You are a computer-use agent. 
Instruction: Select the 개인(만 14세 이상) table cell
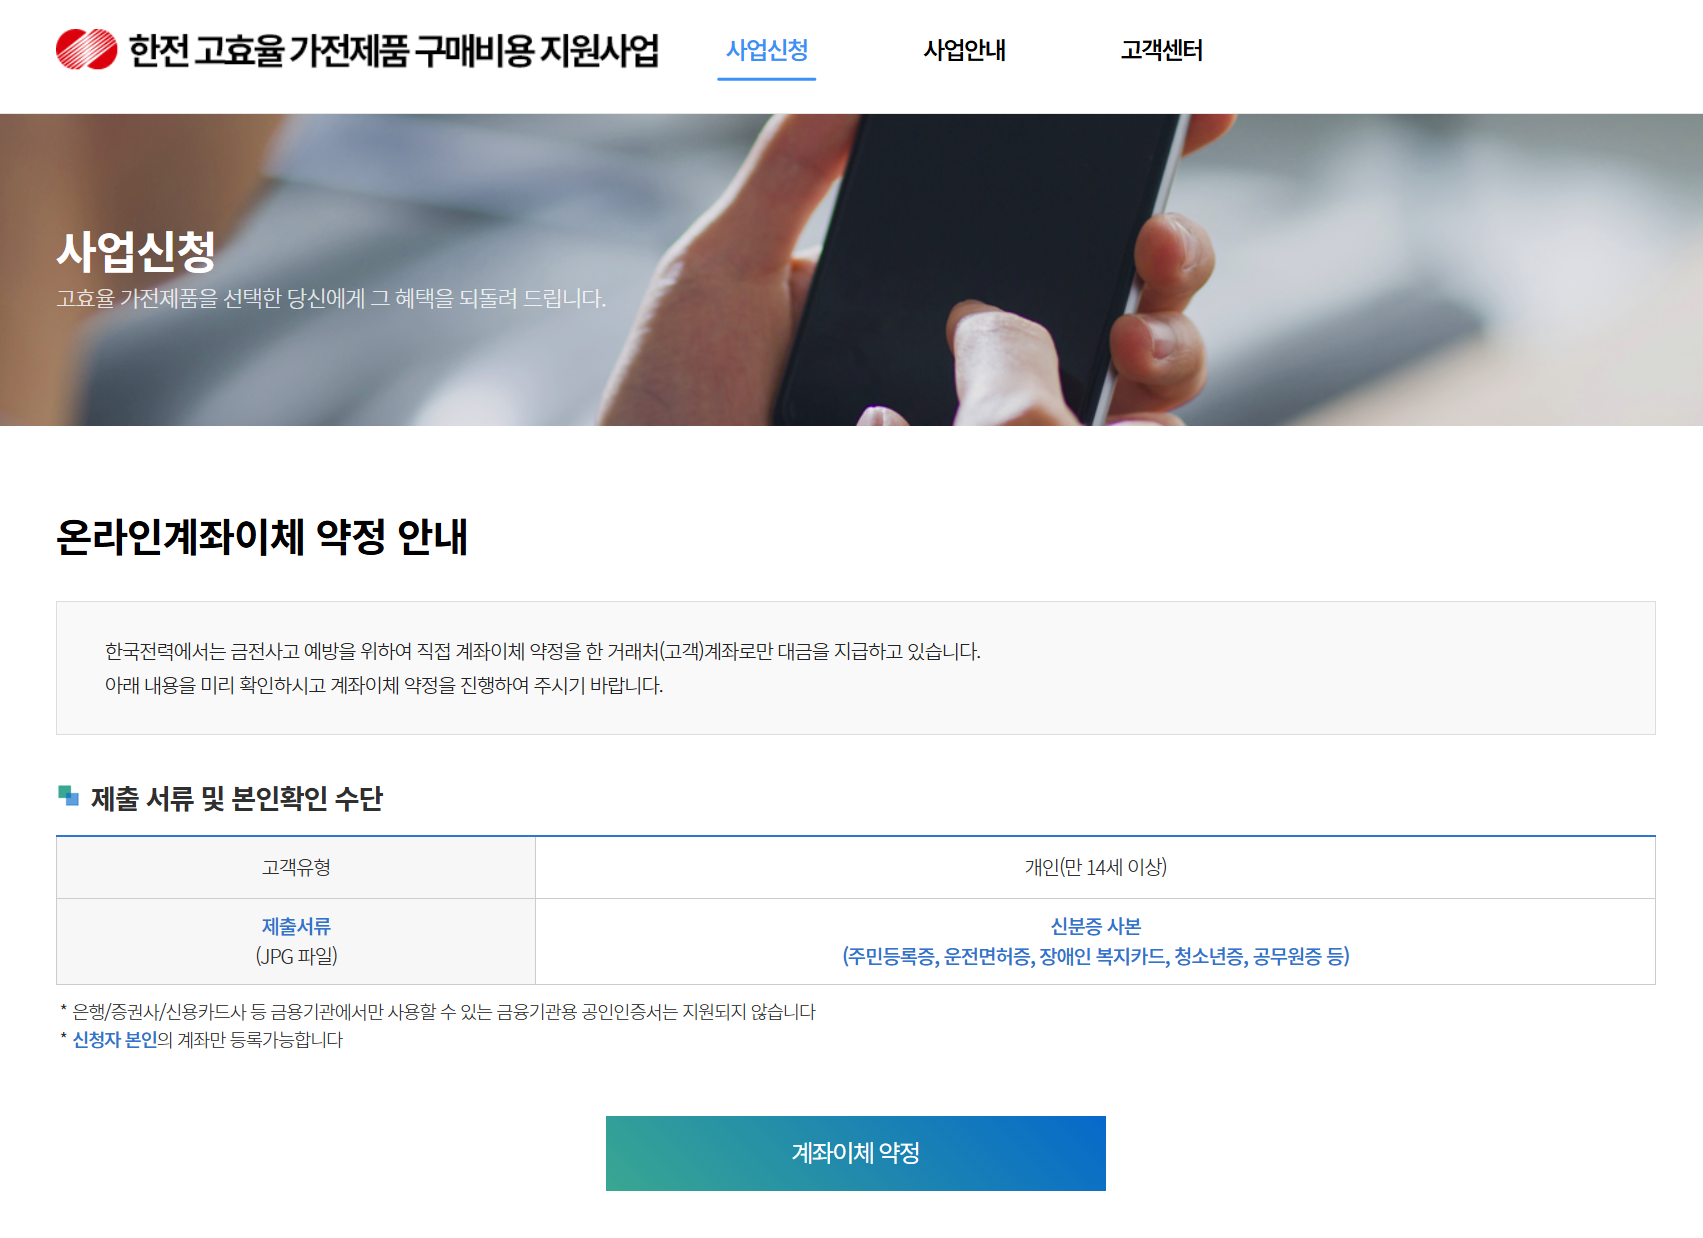pyautogui.click(x=1096, y=868)
